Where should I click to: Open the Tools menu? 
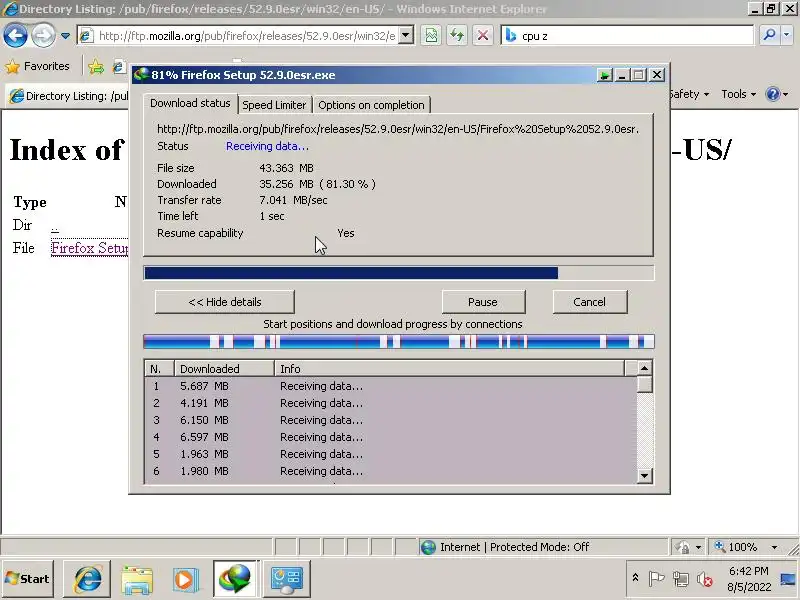pyautogui.click(x=738, y=94)
